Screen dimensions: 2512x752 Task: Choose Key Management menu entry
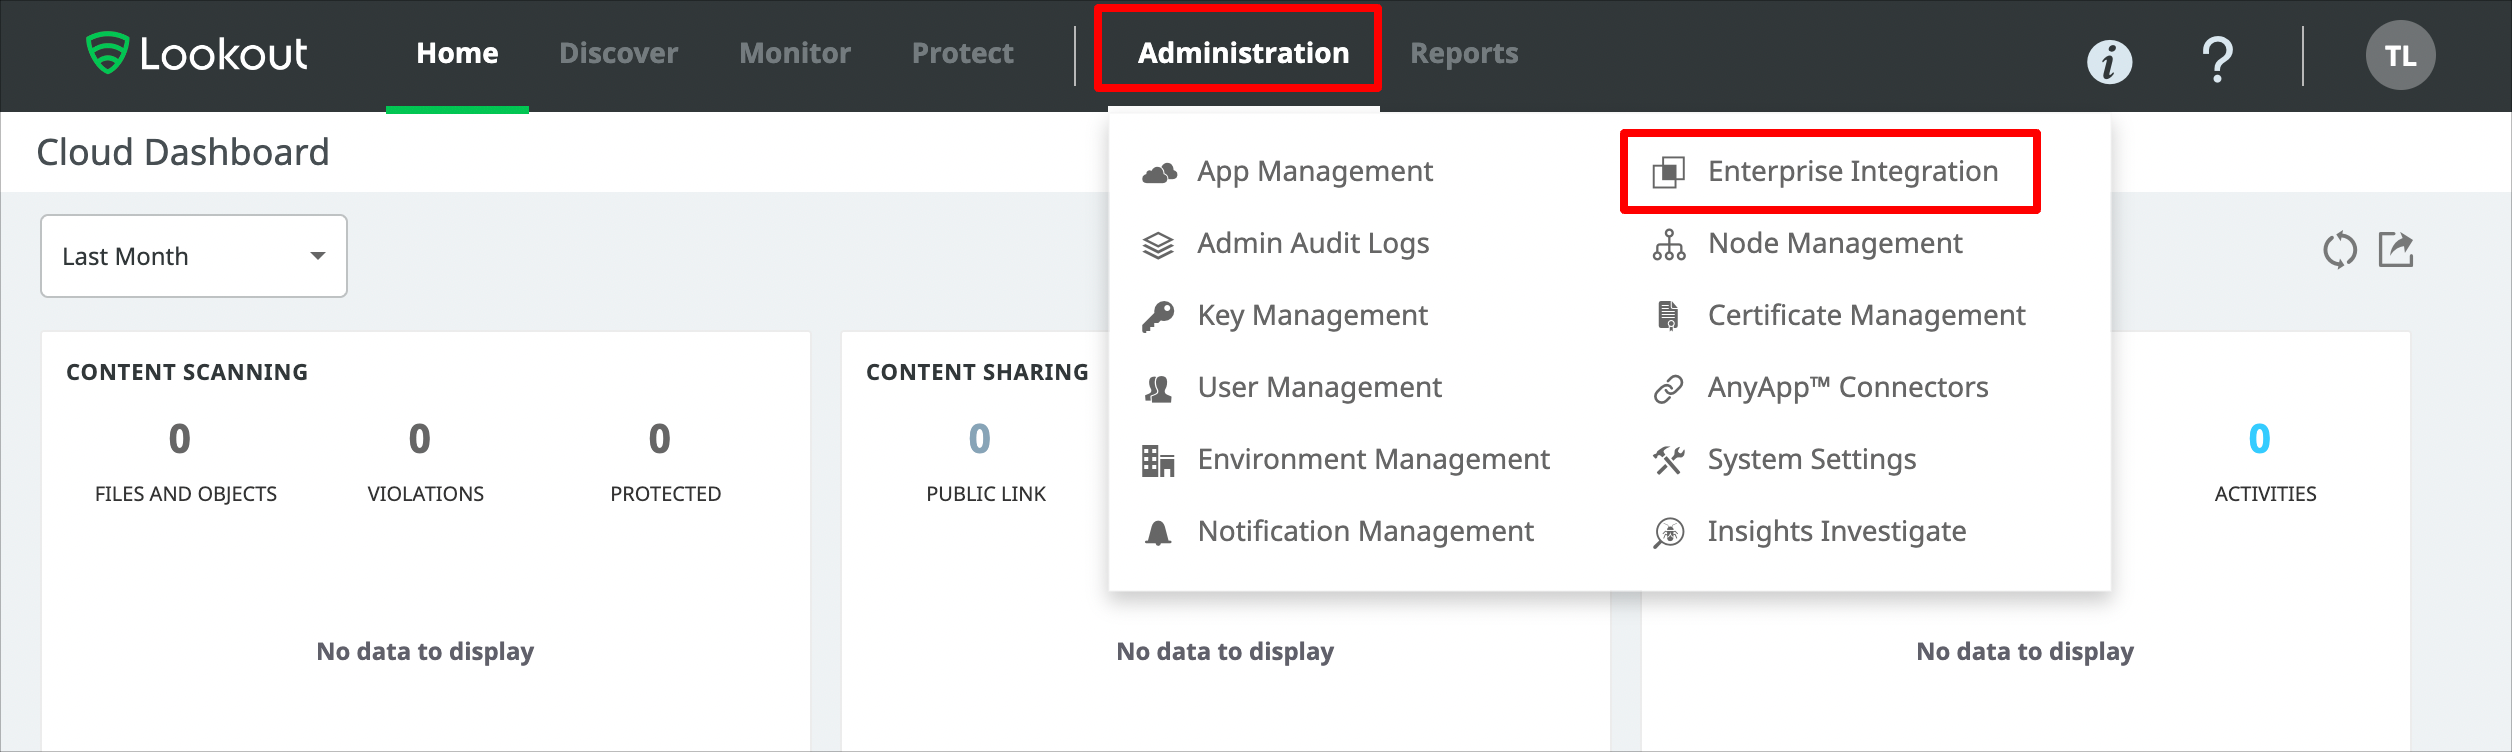click(x=1312, y=316)
